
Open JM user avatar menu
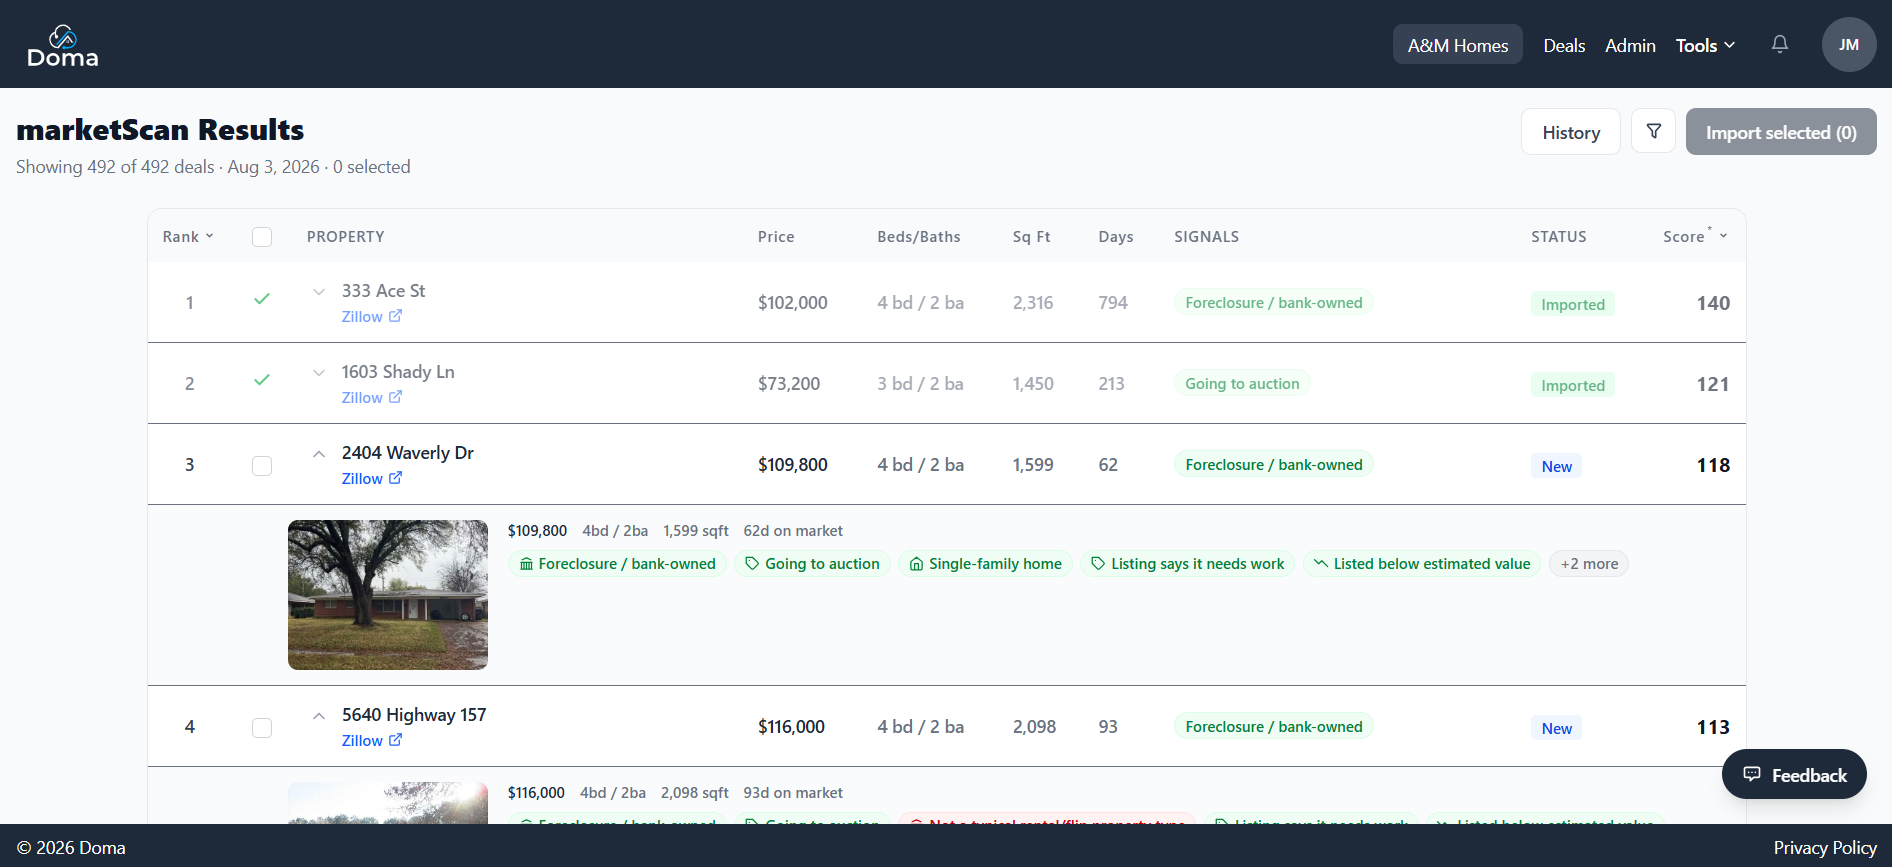pos(1849,44)
